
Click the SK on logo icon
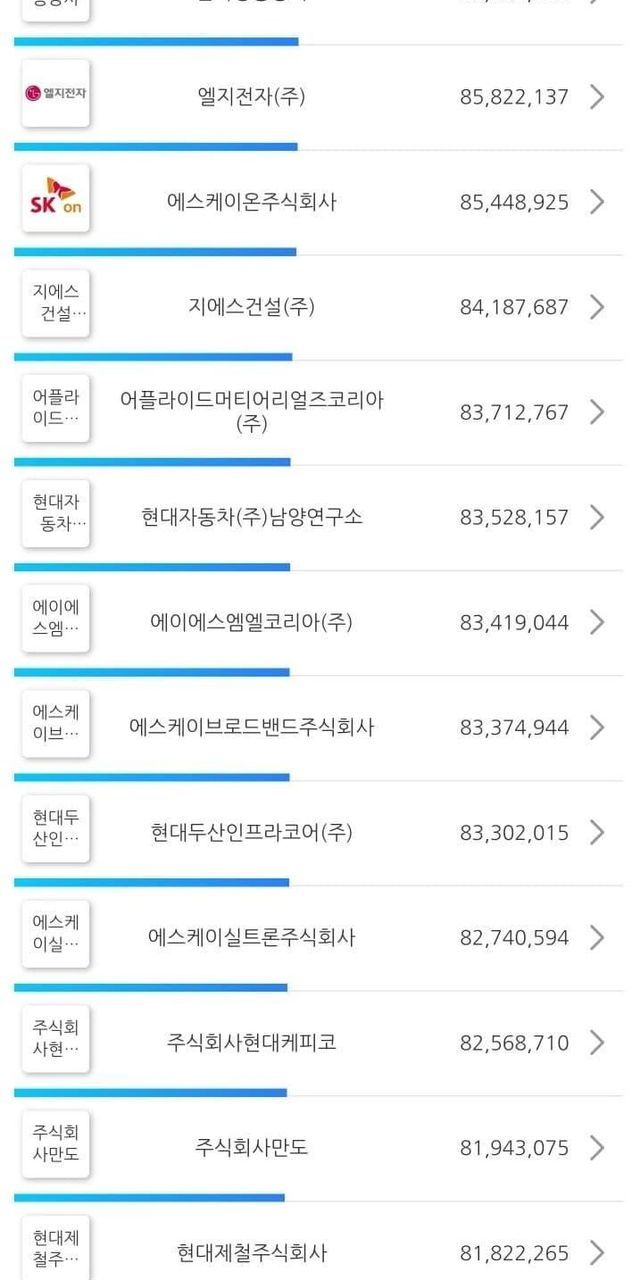[x=56, y=199]
